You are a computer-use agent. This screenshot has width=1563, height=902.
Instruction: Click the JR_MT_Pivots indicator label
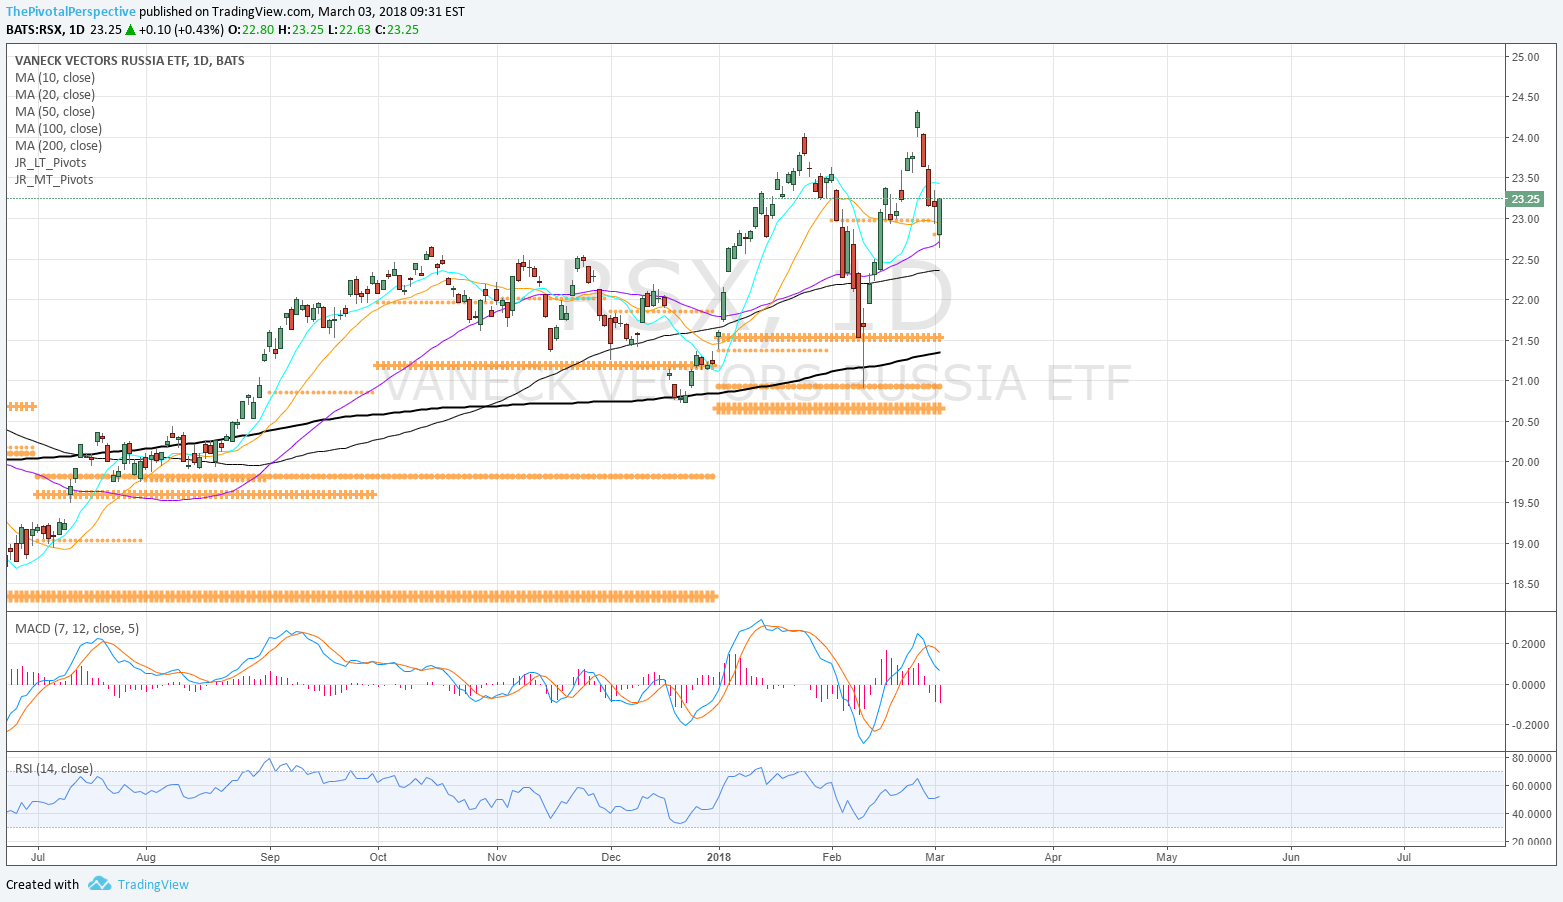tap(54, 180)
